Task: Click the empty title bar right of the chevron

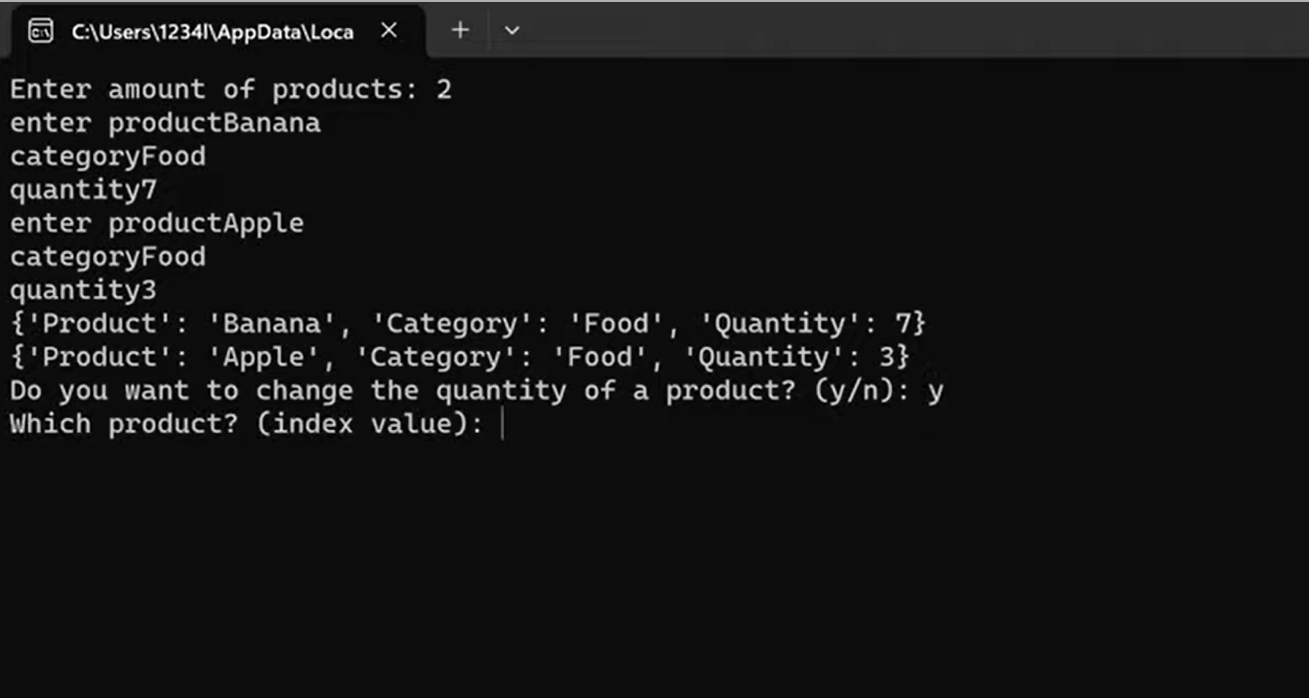Action: [900, 30]
